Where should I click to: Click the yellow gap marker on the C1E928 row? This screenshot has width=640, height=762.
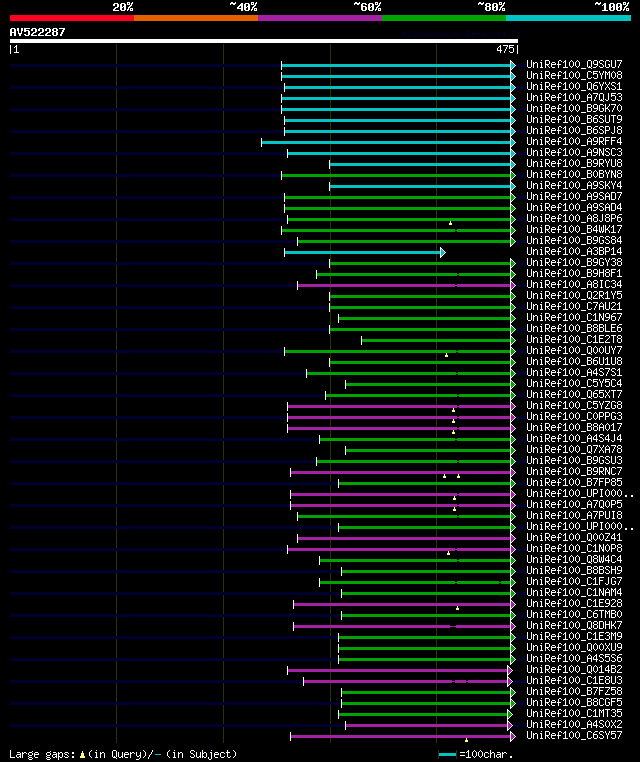pyautogui.click(x=457, y=608)
